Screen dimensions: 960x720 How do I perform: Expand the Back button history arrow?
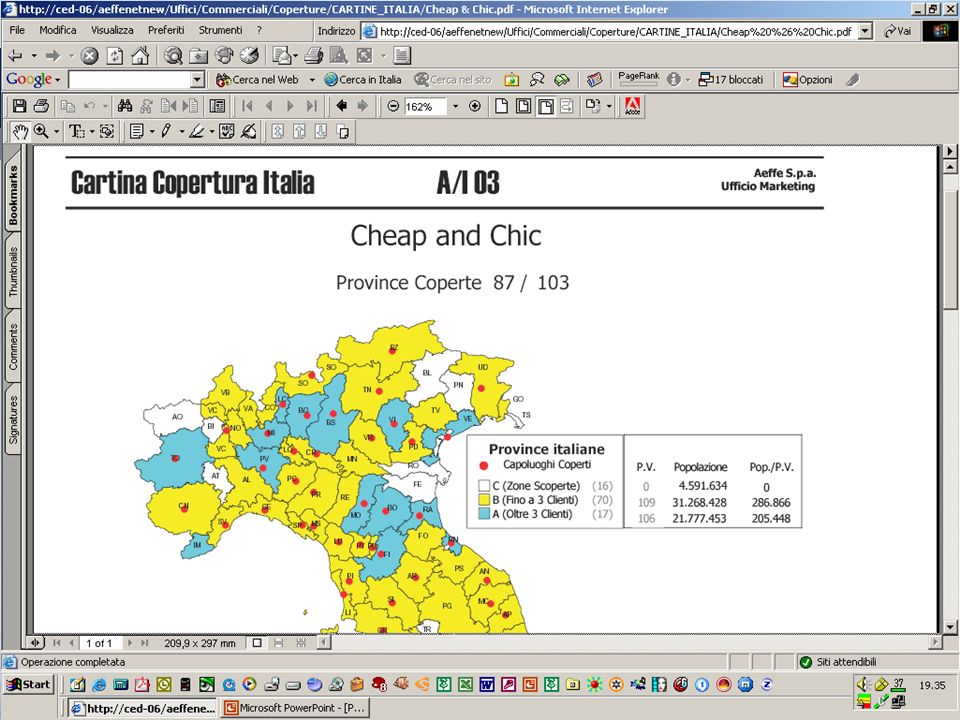point(34,56)
